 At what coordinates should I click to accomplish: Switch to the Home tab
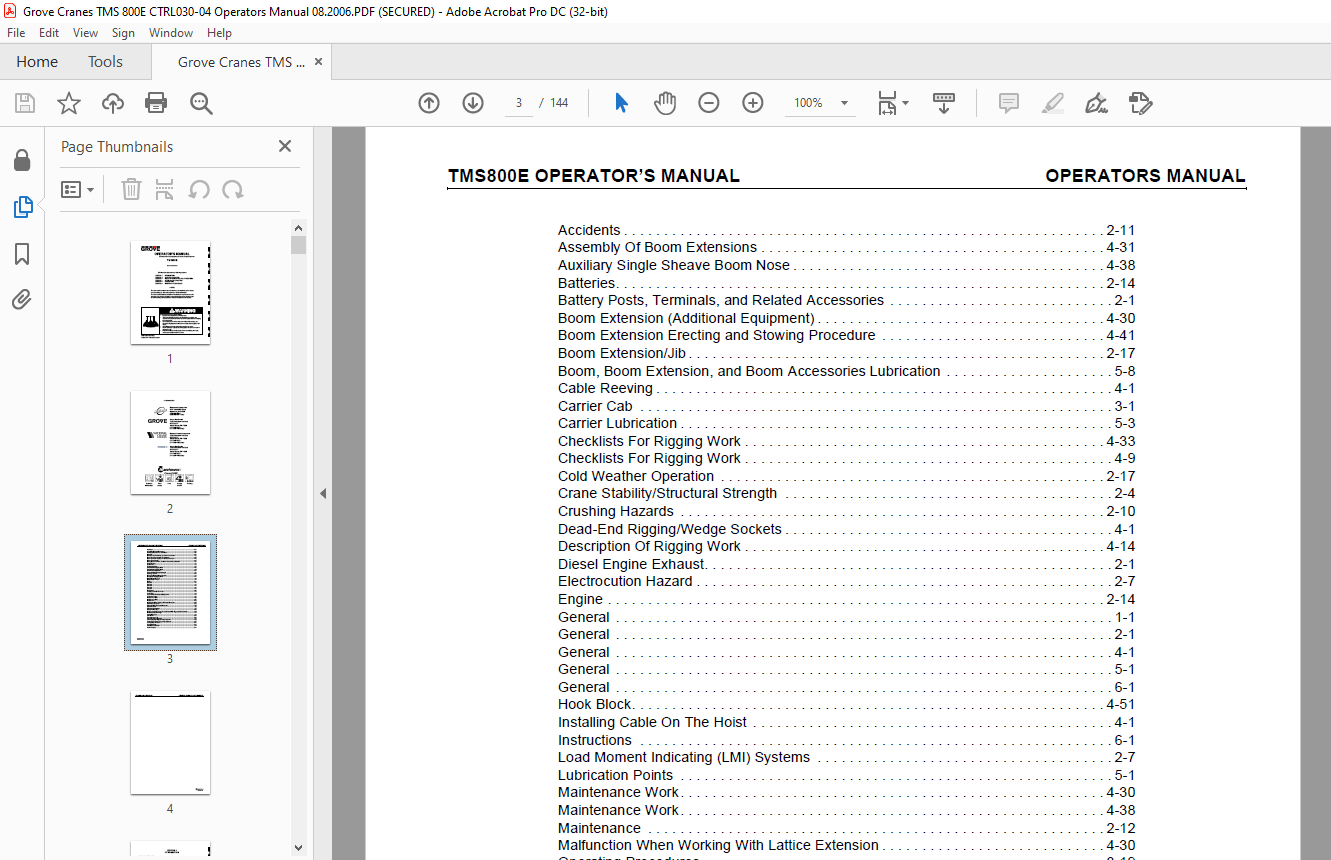[x=37, y=62]
